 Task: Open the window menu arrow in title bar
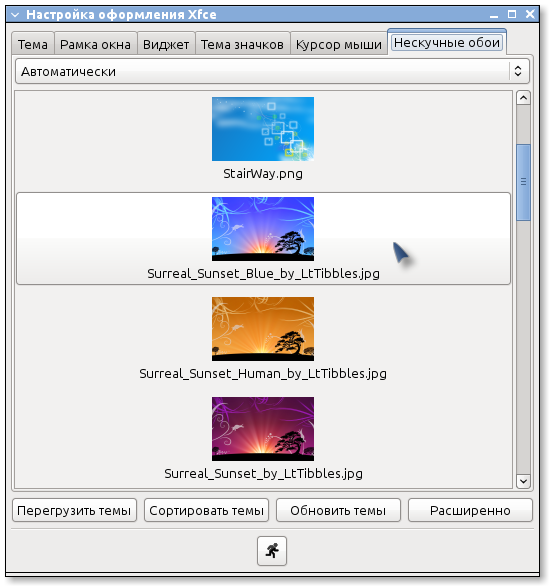coord(15,15)
